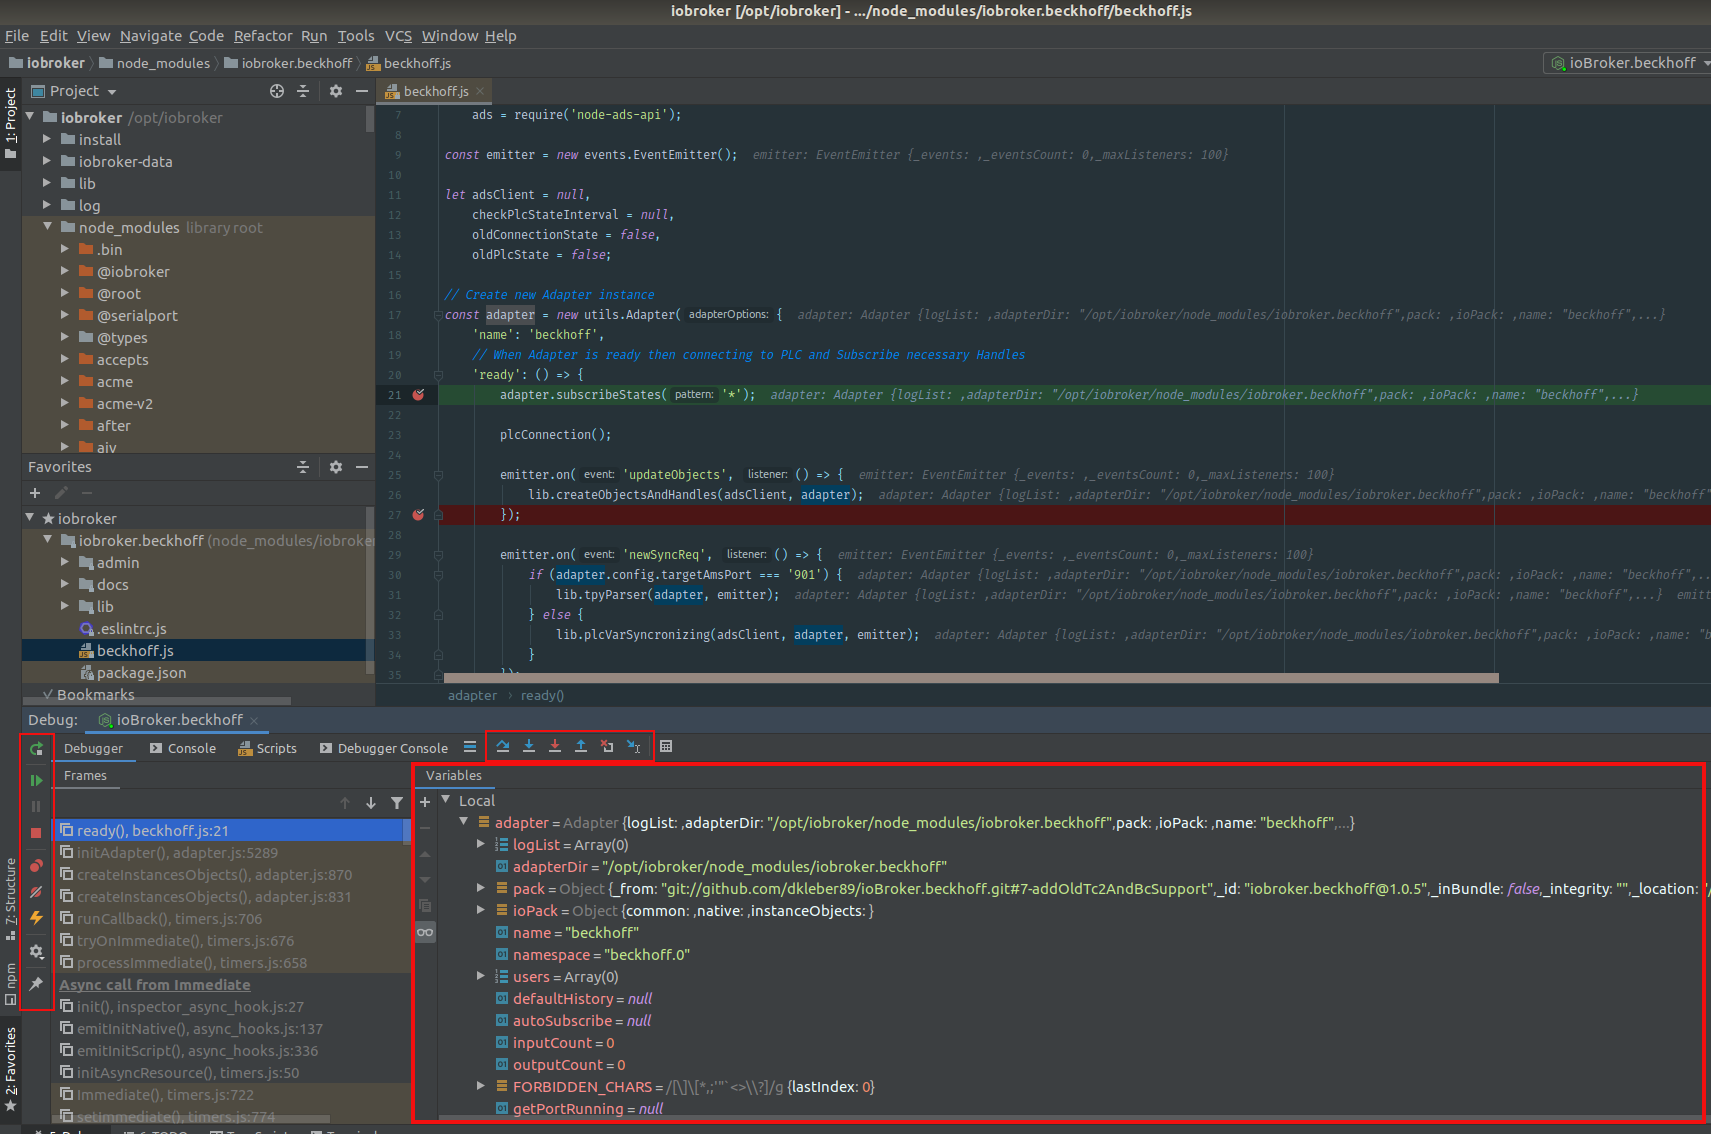Collapse the adapter variable node
Screen dimensions: 1711x1134
[464, 822]
